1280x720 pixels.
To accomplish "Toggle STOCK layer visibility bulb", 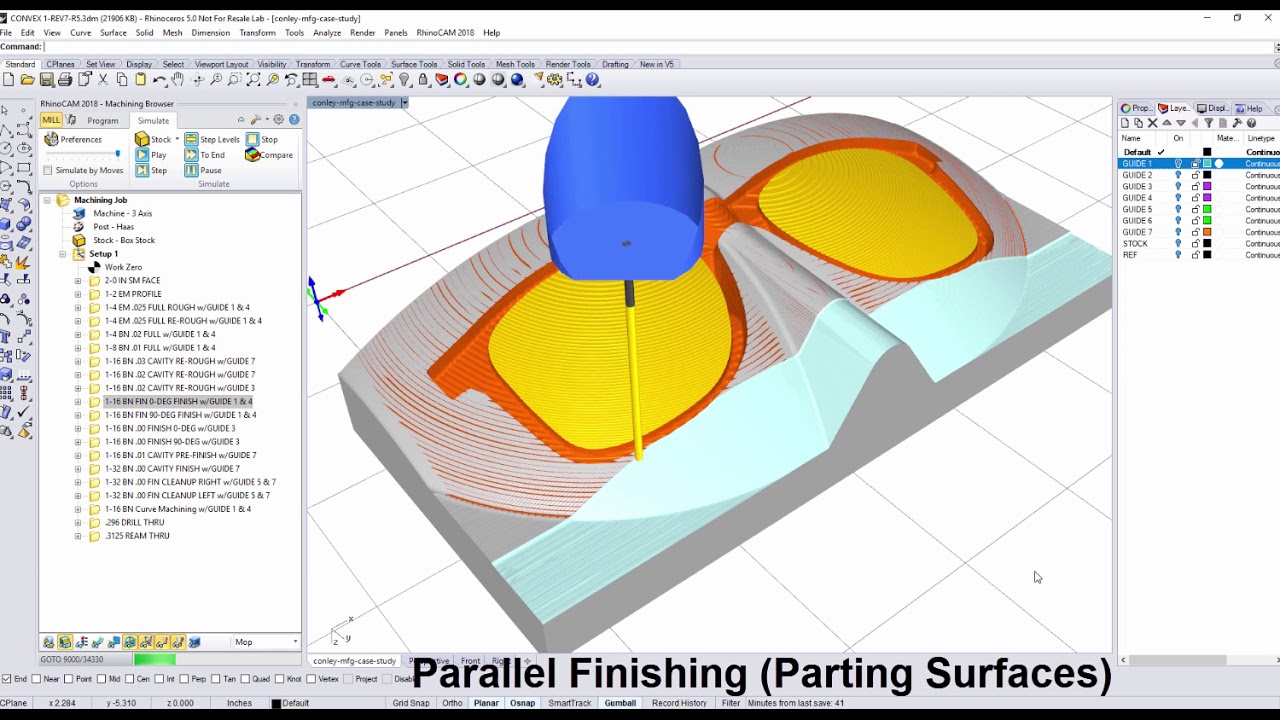I will point(1178,244).
